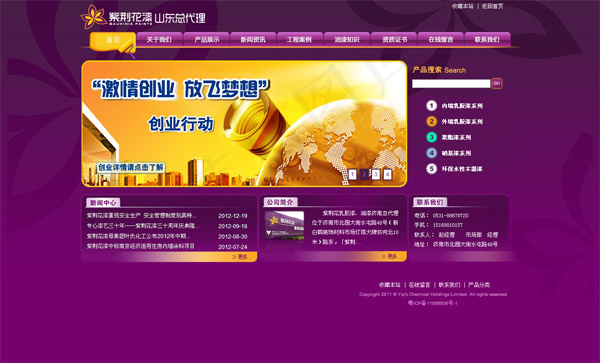The width and height of the screenshot is (600, 363).
Task: Click the 地址 address line
Action: click(456, 244)
